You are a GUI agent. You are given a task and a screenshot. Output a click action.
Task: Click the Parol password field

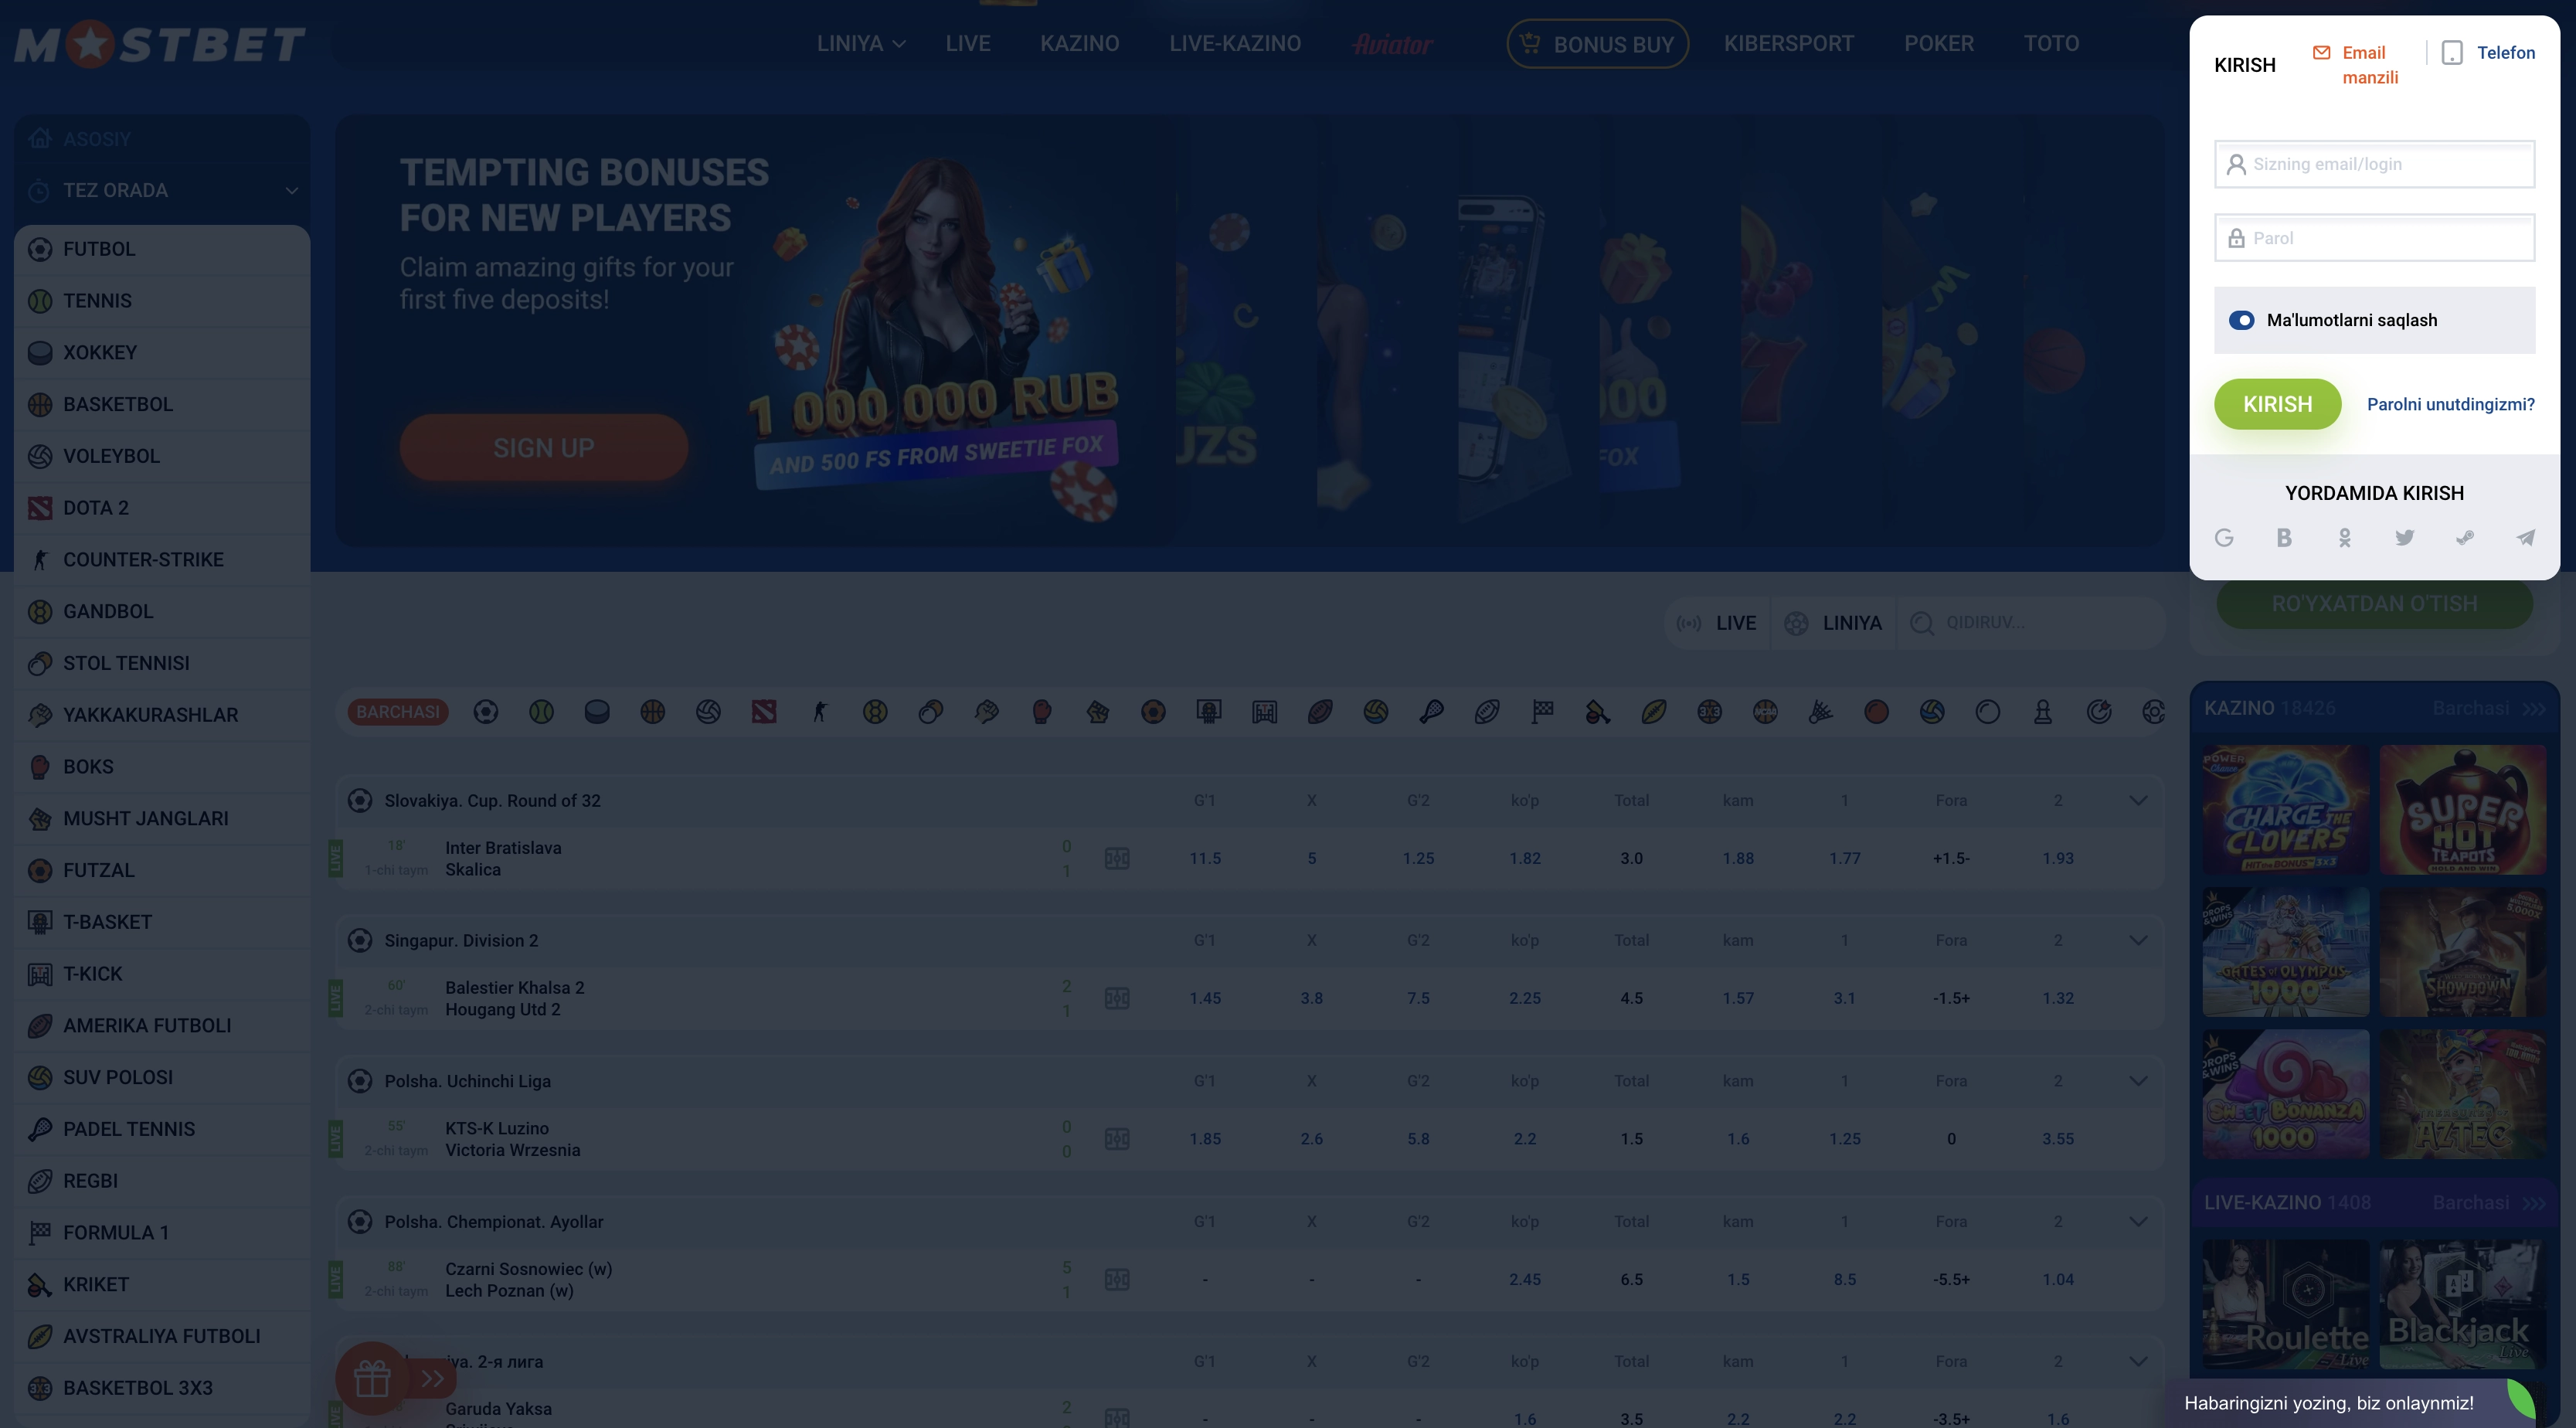[x=2375, y=238]
